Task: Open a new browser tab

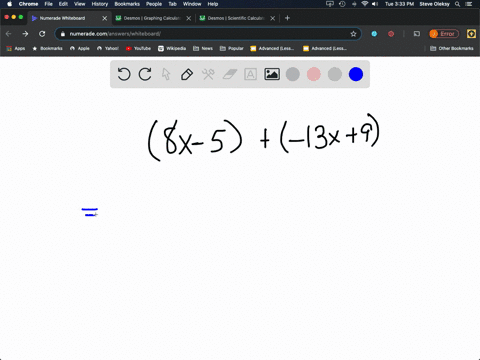Action: point(287,18)
